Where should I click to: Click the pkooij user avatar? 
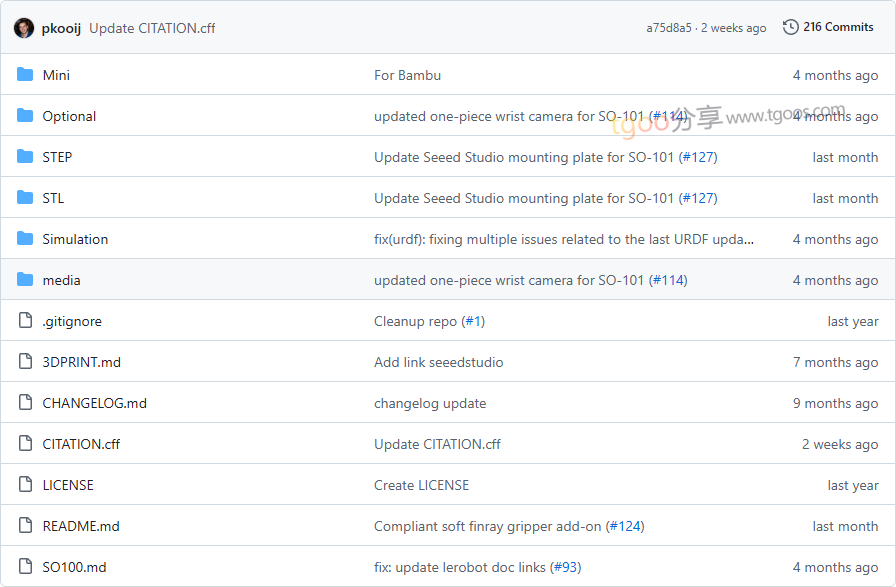point(24,28)
